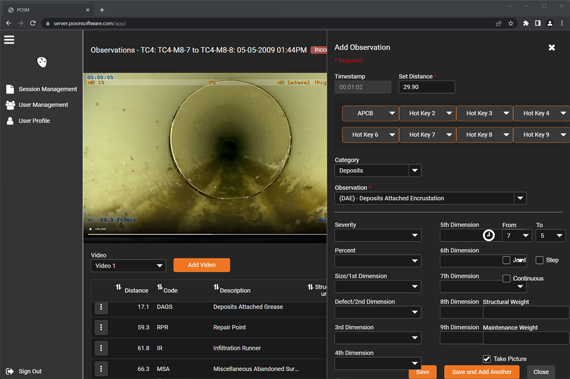This screenshot has width=570, height=379.
Task: Open the To clock dropdown showing 5
Action: tap(550, 236)
